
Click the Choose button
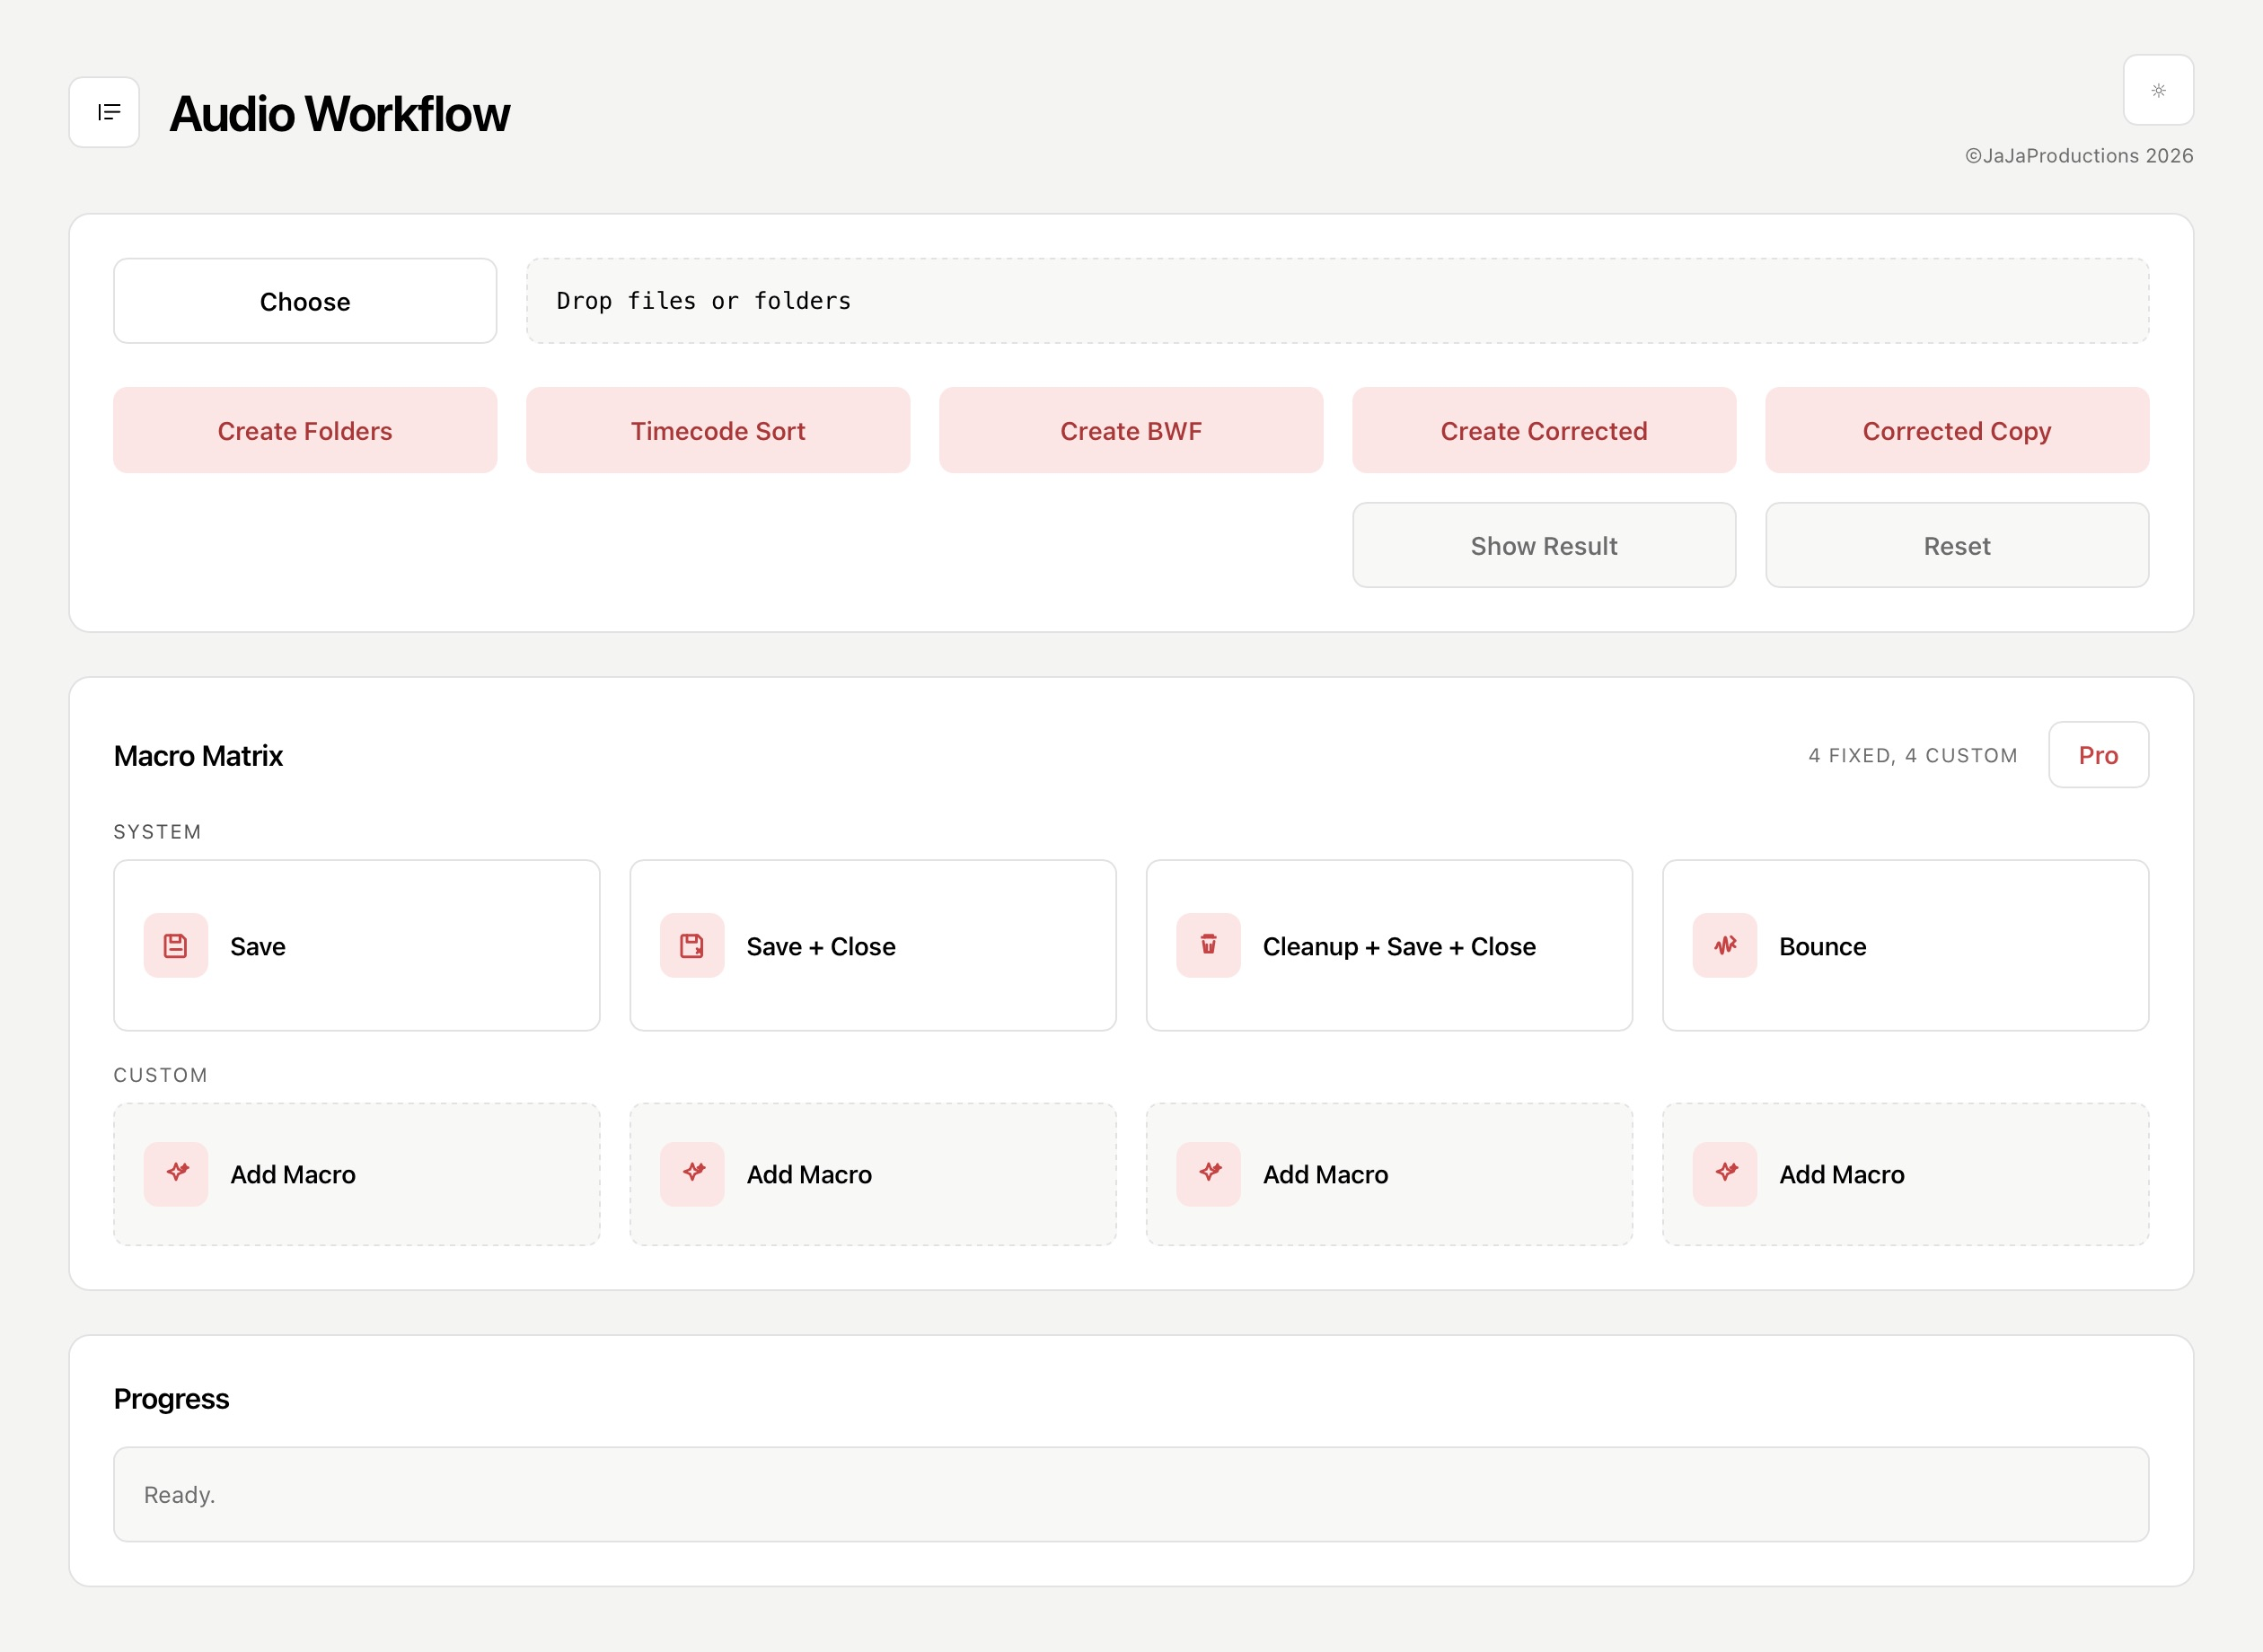point(305,301)
